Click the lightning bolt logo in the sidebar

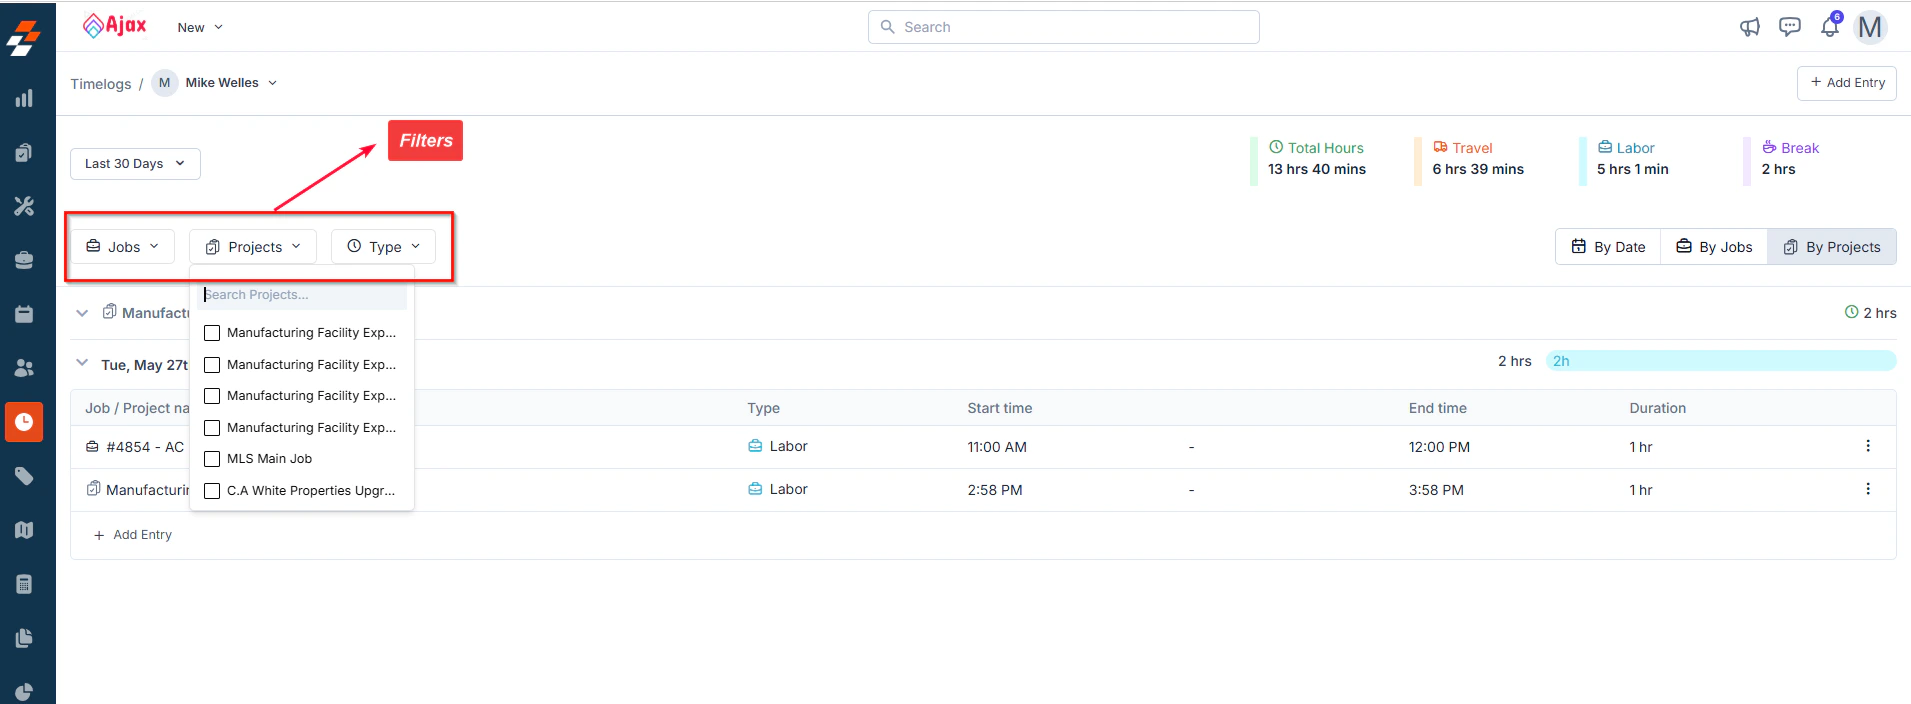pos(24,38)
